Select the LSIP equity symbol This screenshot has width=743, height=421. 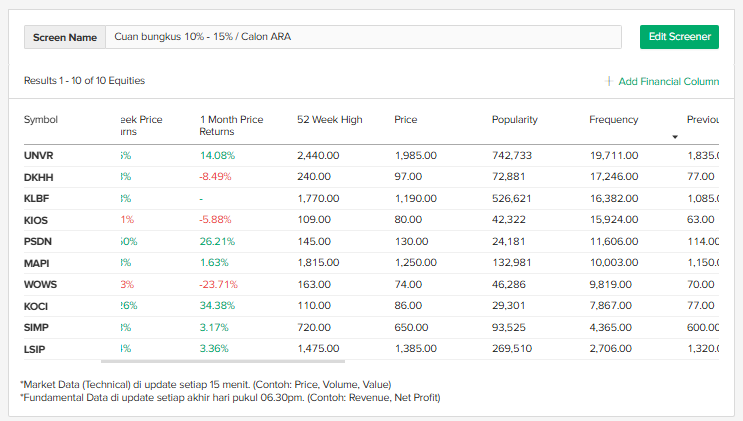[x=35, y=348]
